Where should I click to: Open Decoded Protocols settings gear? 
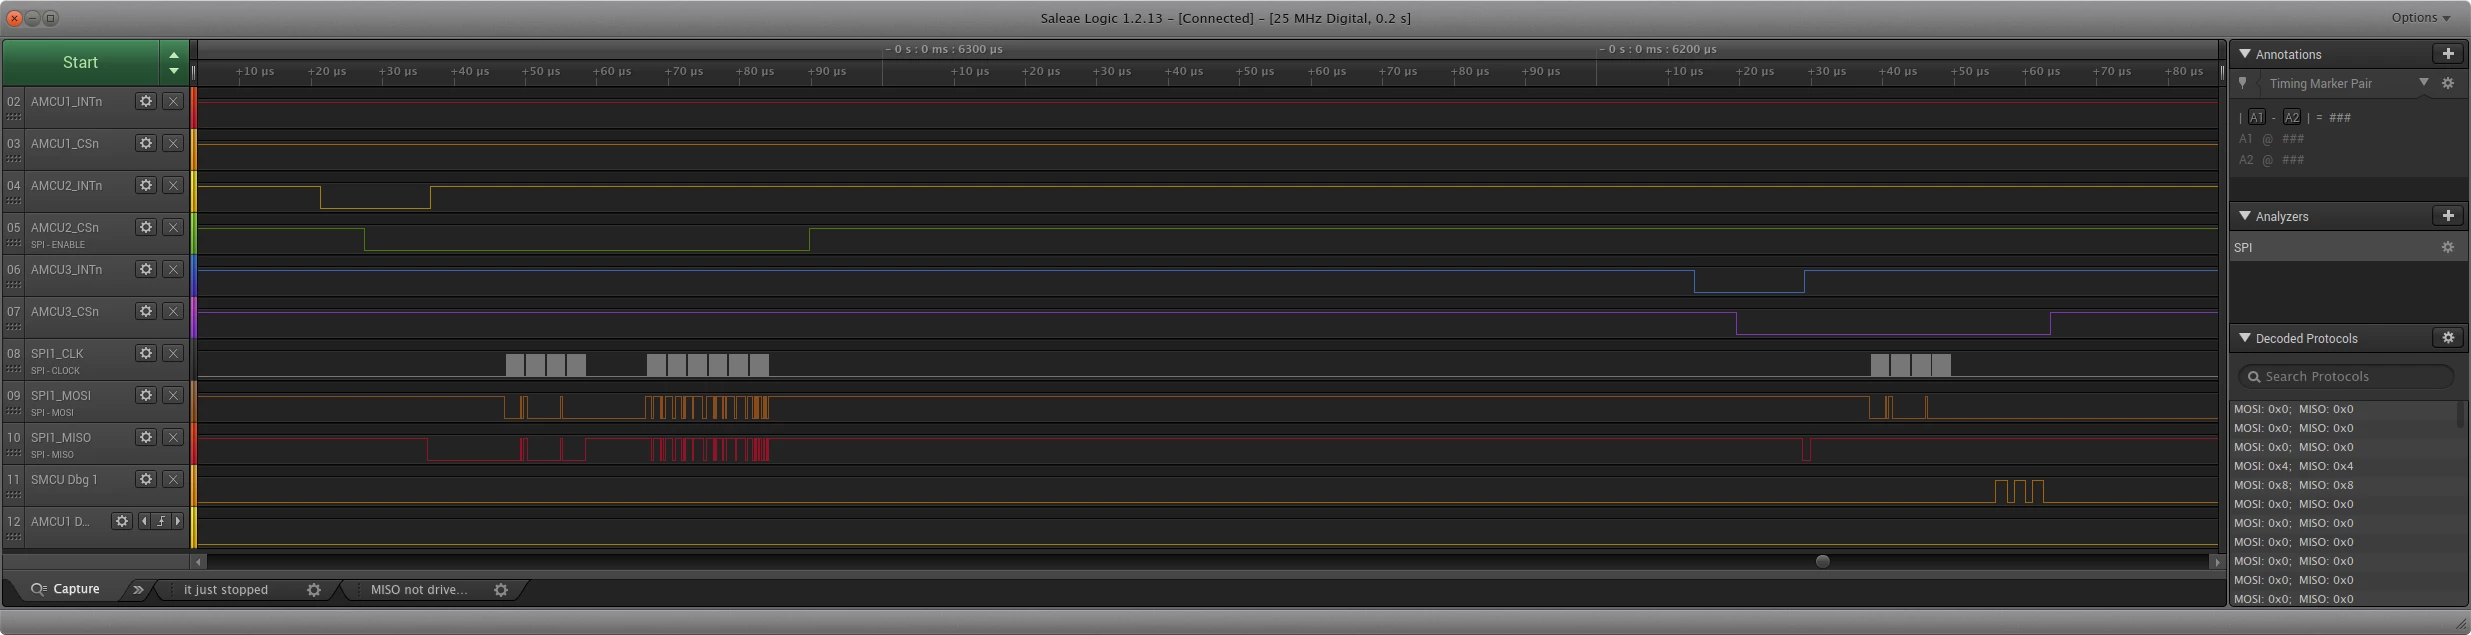[x=2448, y=338]
